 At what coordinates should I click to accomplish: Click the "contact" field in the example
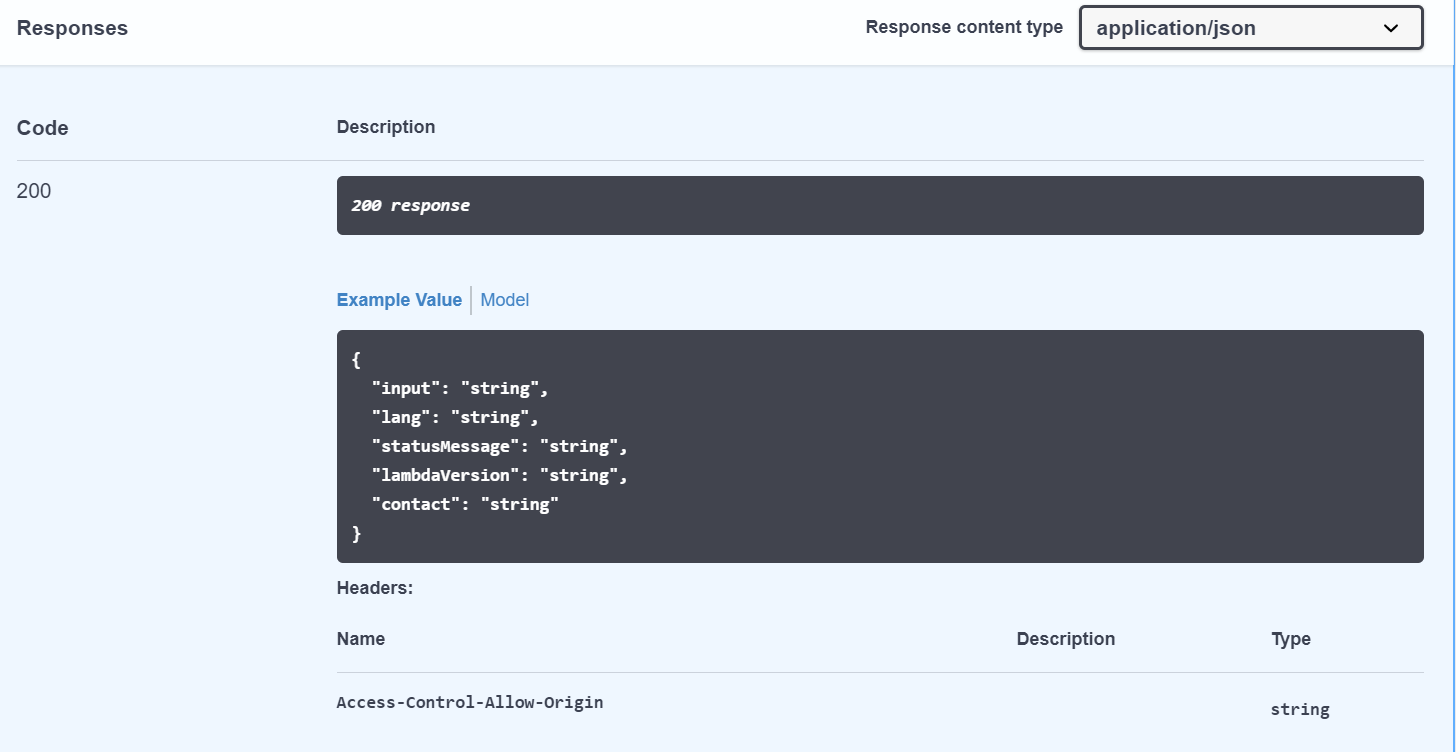click(x=414, y=504)
